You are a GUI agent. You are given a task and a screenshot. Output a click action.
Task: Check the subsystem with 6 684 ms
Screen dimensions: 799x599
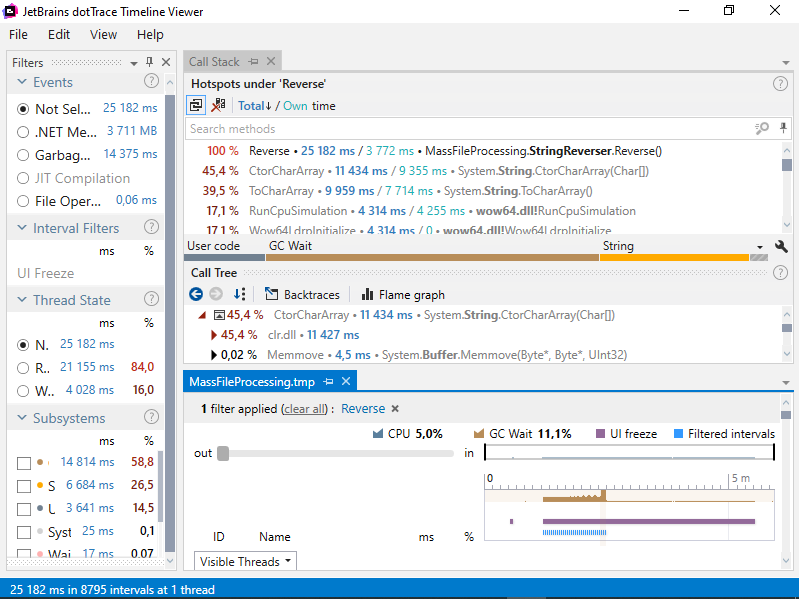24,486
